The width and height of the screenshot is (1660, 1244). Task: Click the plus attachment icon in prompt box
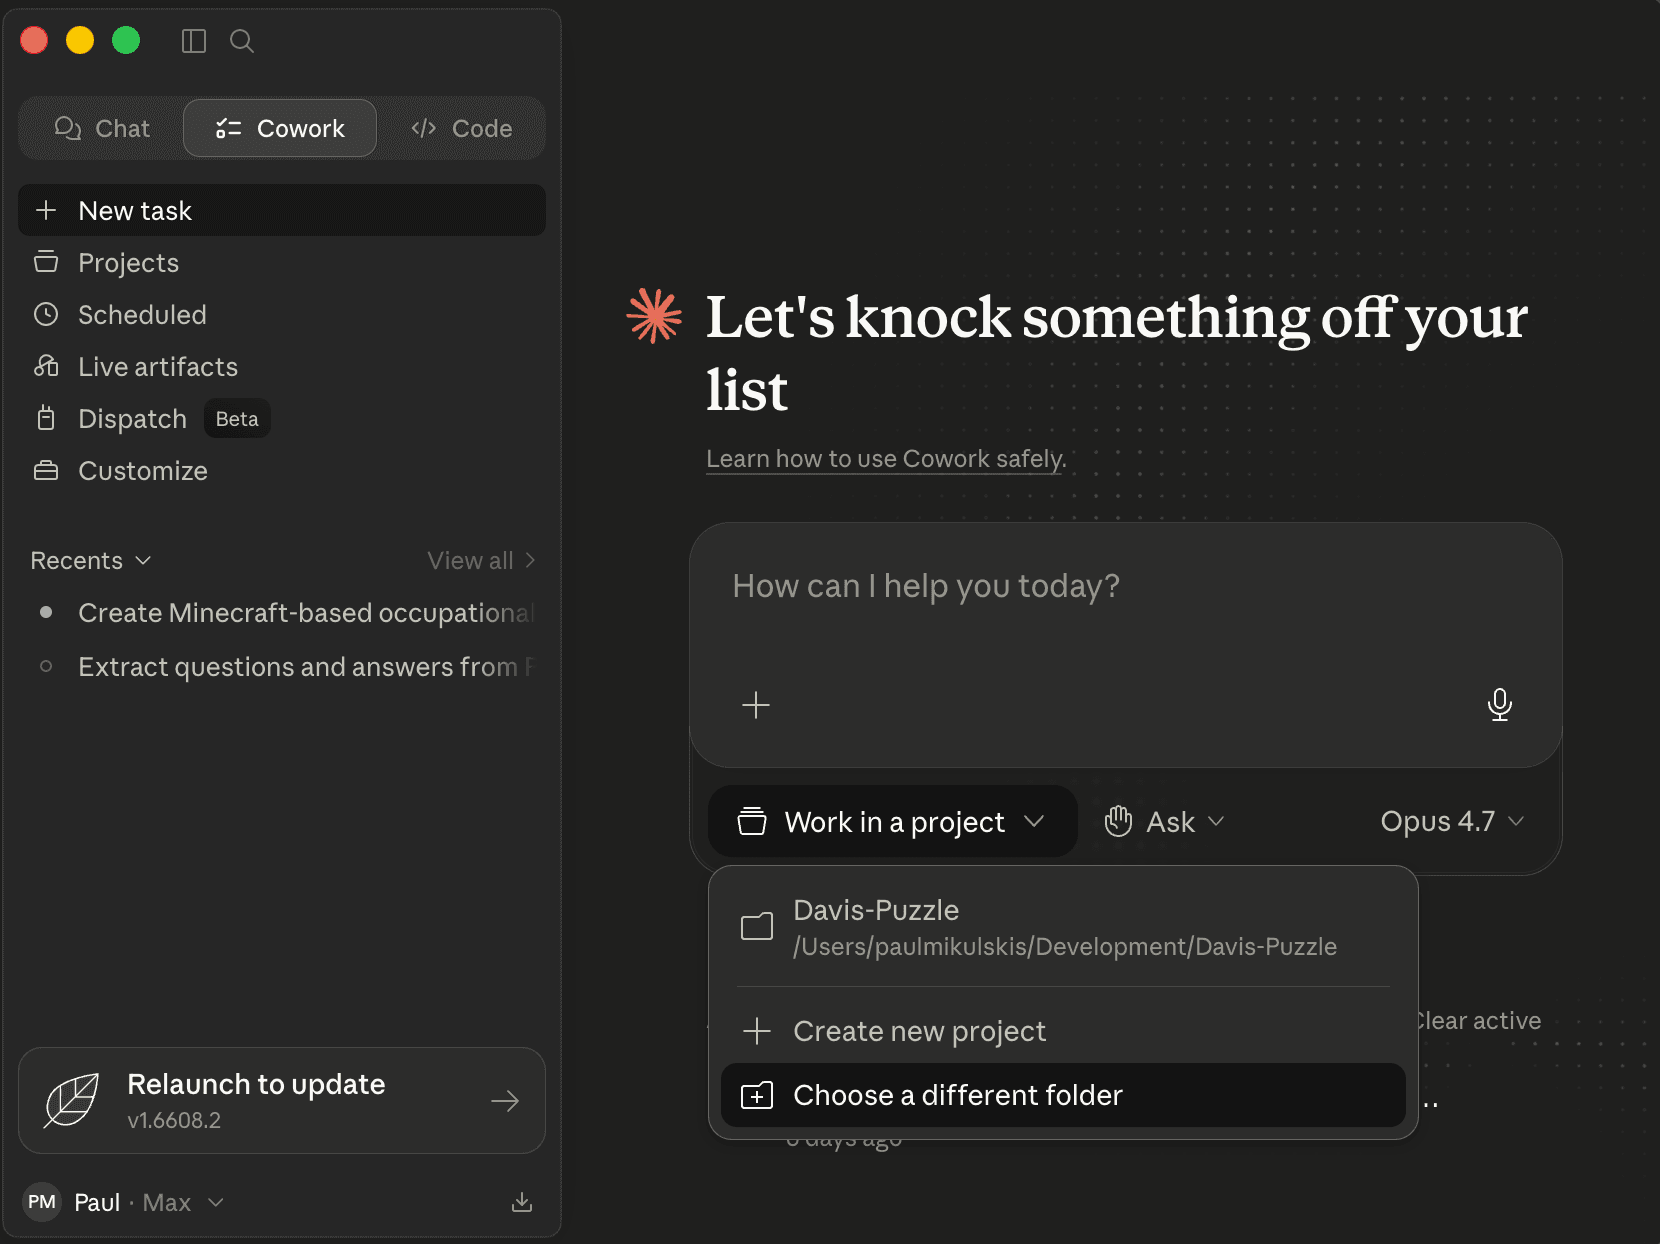tap(756, 705)
